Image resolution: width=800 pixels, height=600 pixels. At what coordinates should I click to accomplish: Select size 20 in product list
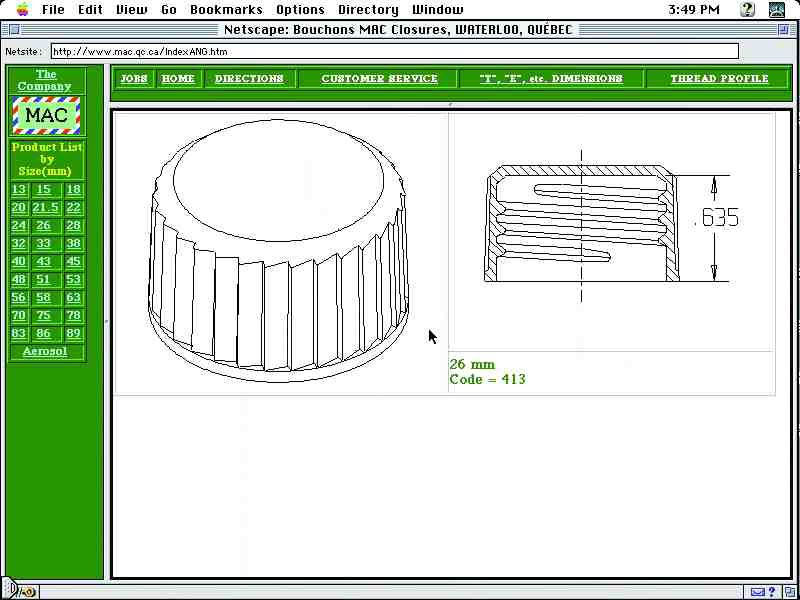click(x=19, y=208)
